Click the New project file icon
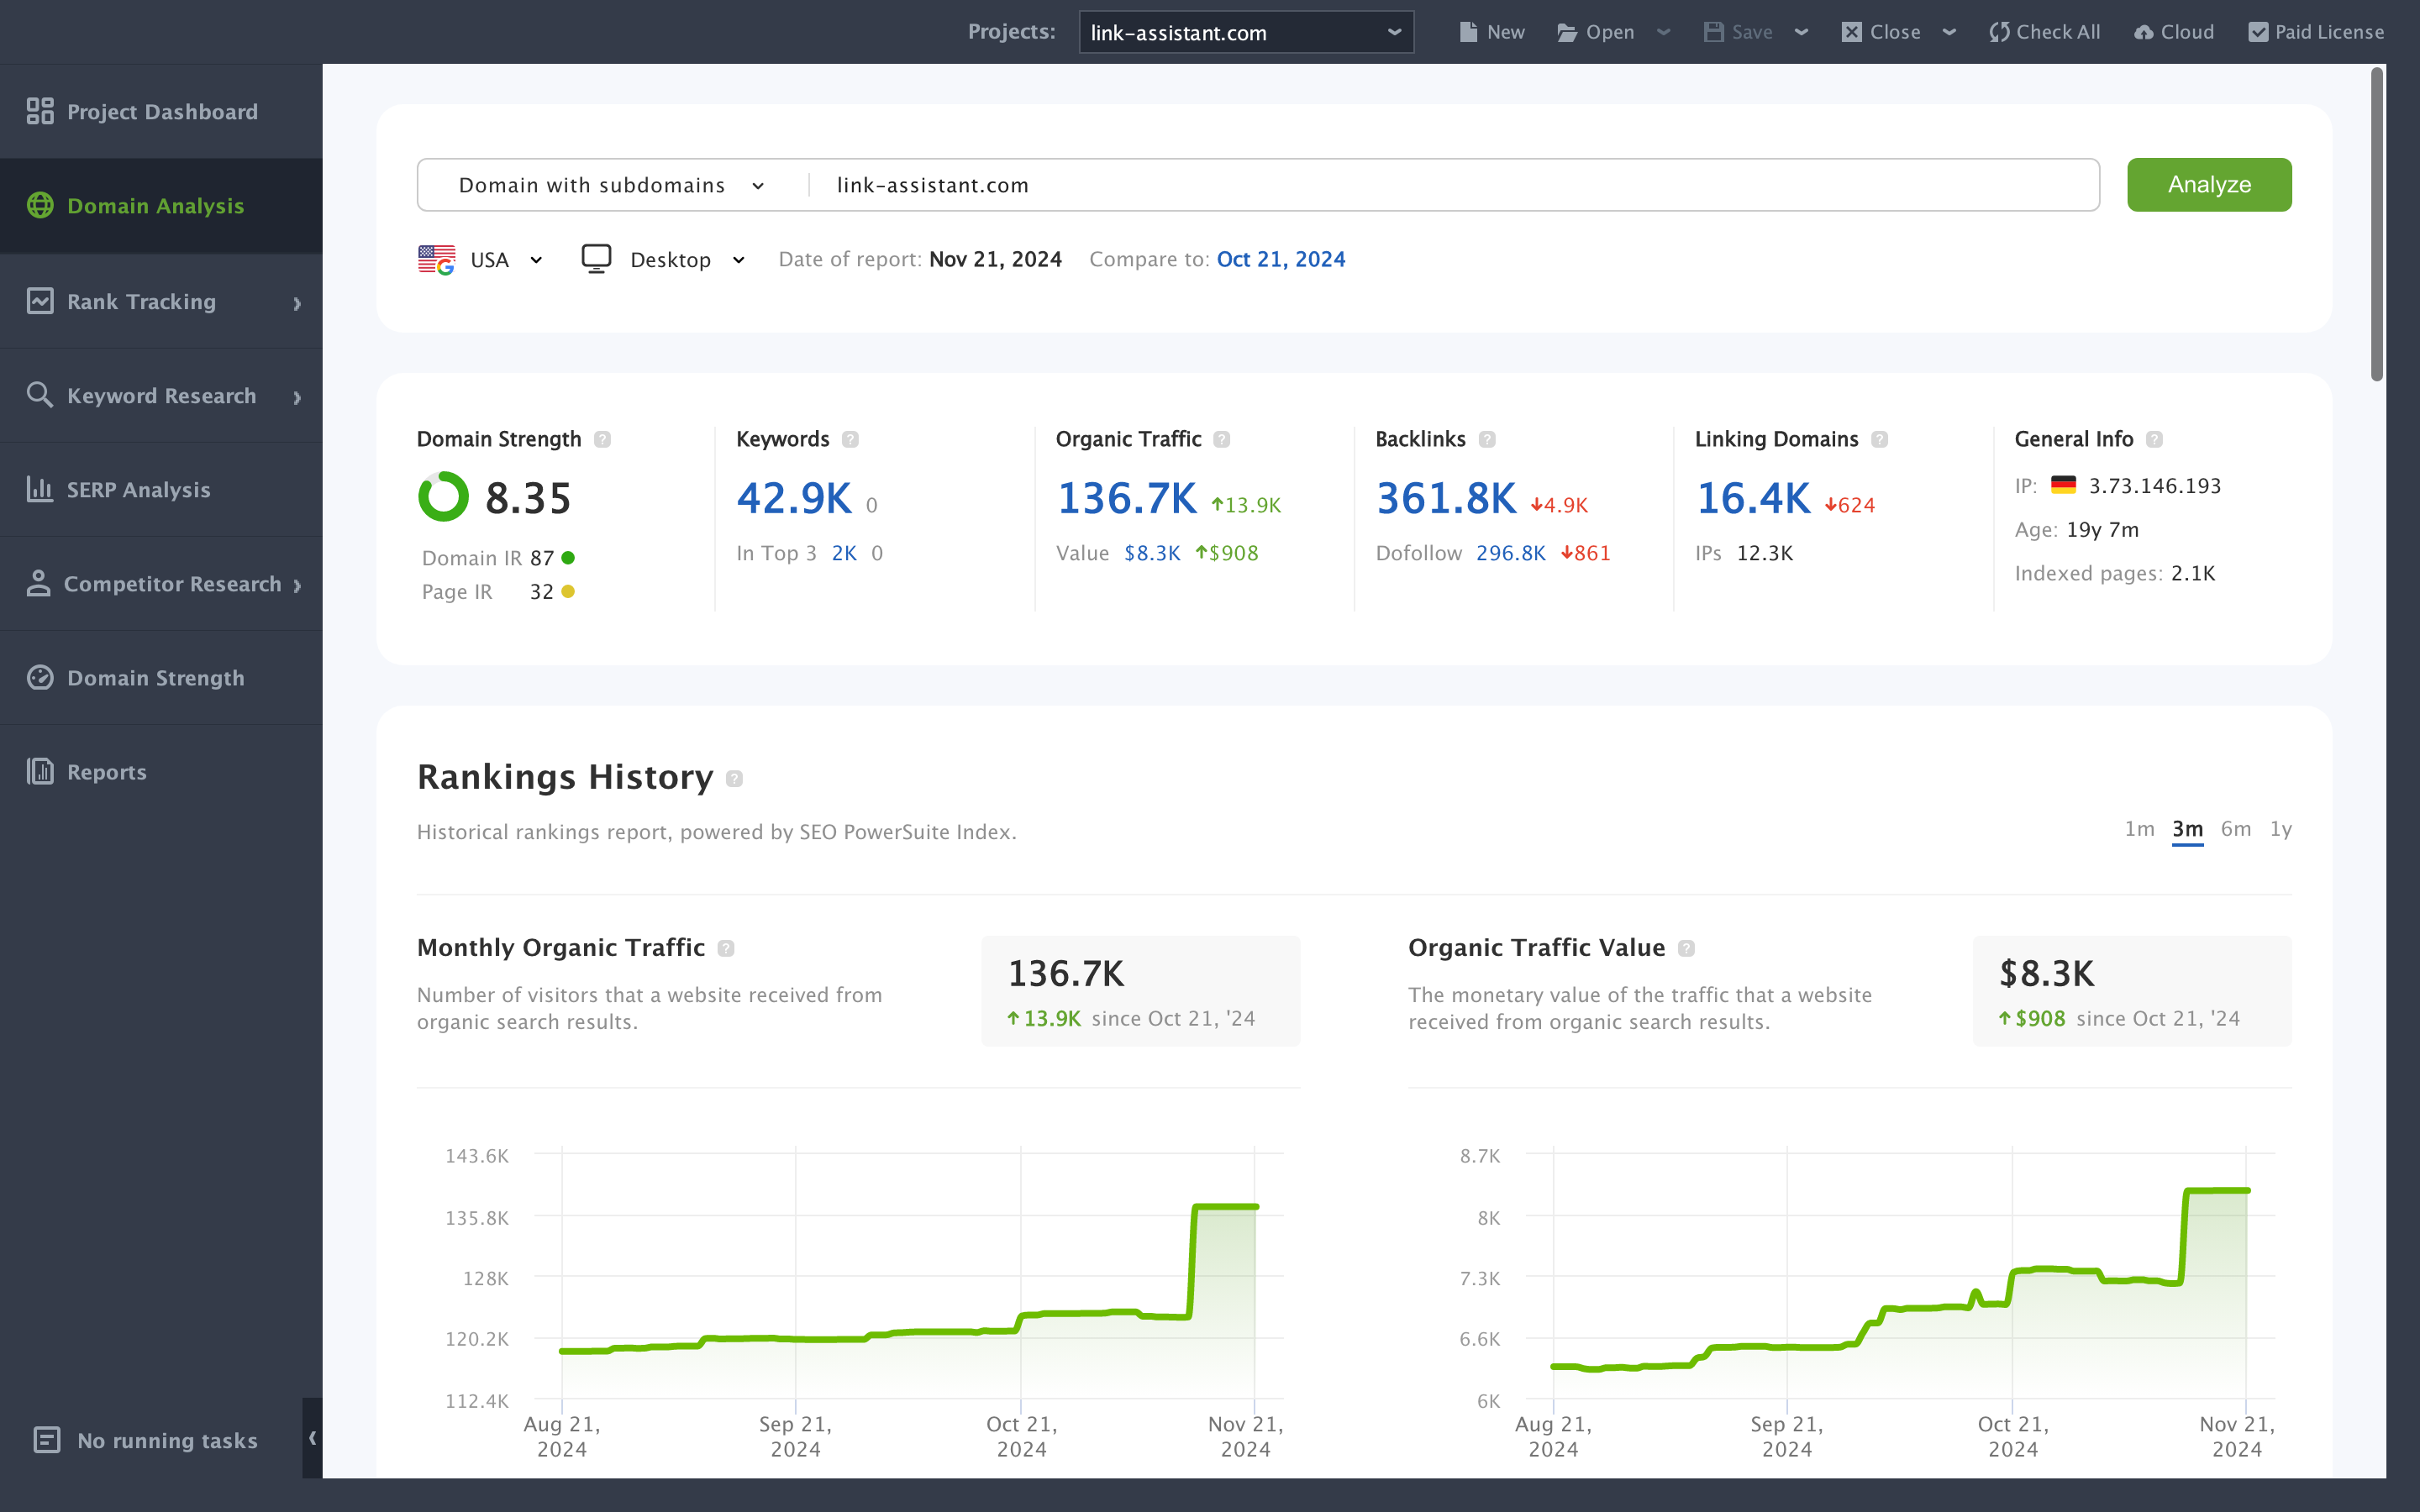Image resolution: width=2420 pixels, height=1512 pixels. (1468, 32)
